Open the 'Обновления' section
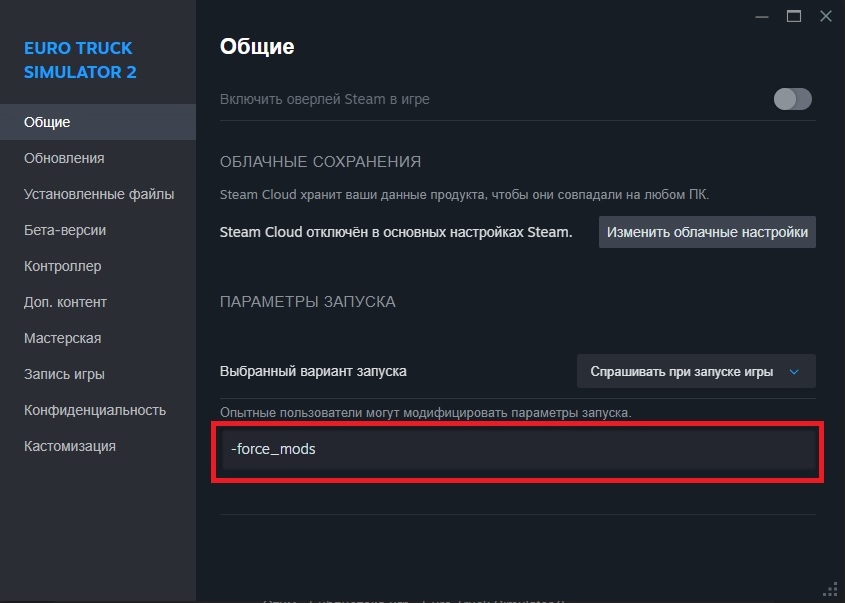Viewport: 845px width, 603px height. tap(64, 158)
